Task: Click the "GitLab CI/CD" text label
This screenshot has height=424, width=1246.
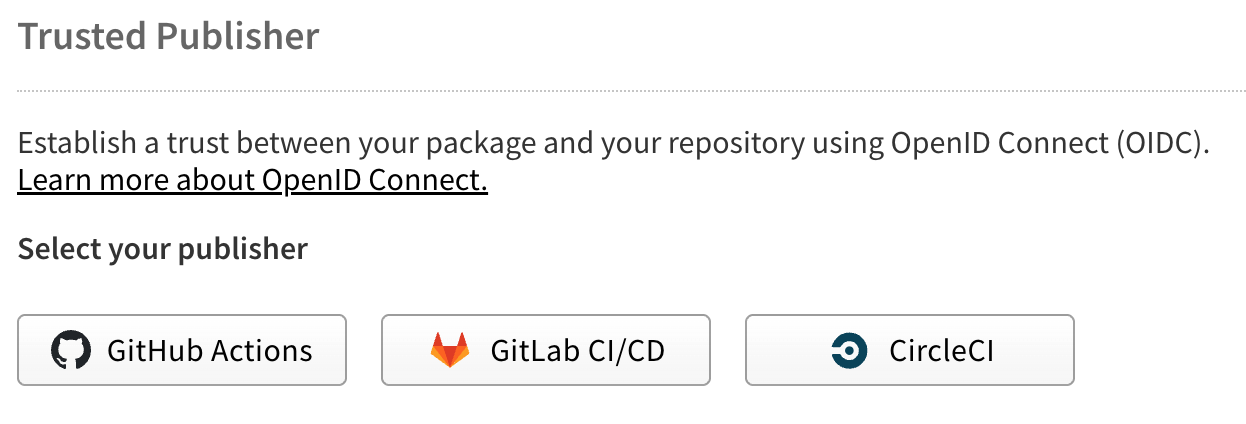Action: [577, 351]
